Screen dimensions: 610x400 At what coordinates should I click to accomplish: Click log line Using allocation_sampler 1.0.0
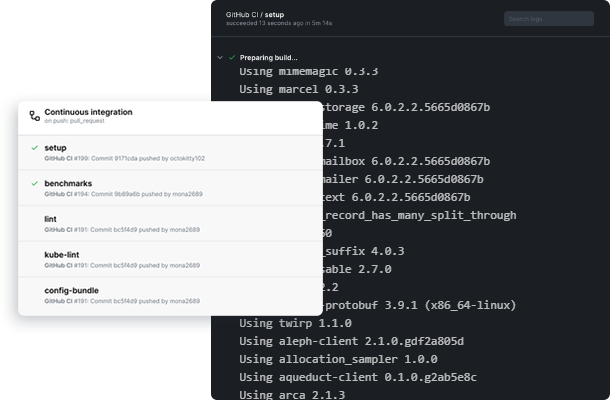click(x=338, y=359)
